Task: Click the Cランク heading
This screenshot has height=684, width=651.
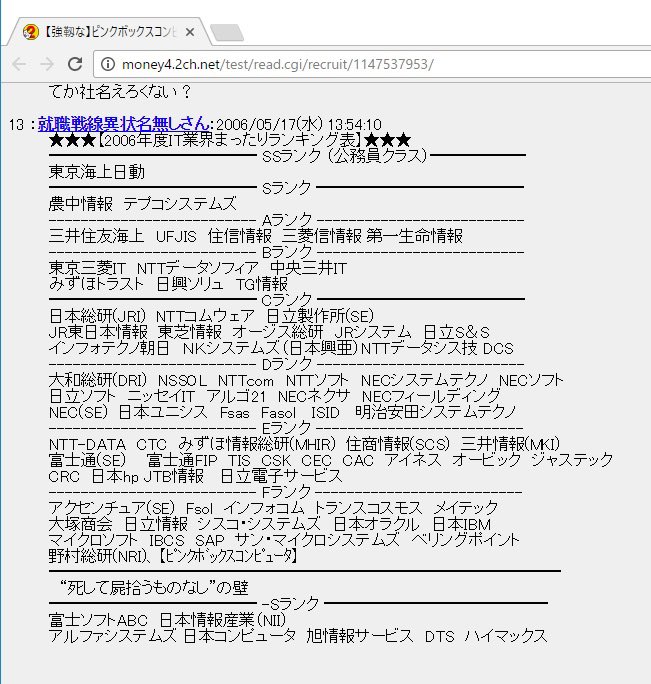Action: point(287,300)
